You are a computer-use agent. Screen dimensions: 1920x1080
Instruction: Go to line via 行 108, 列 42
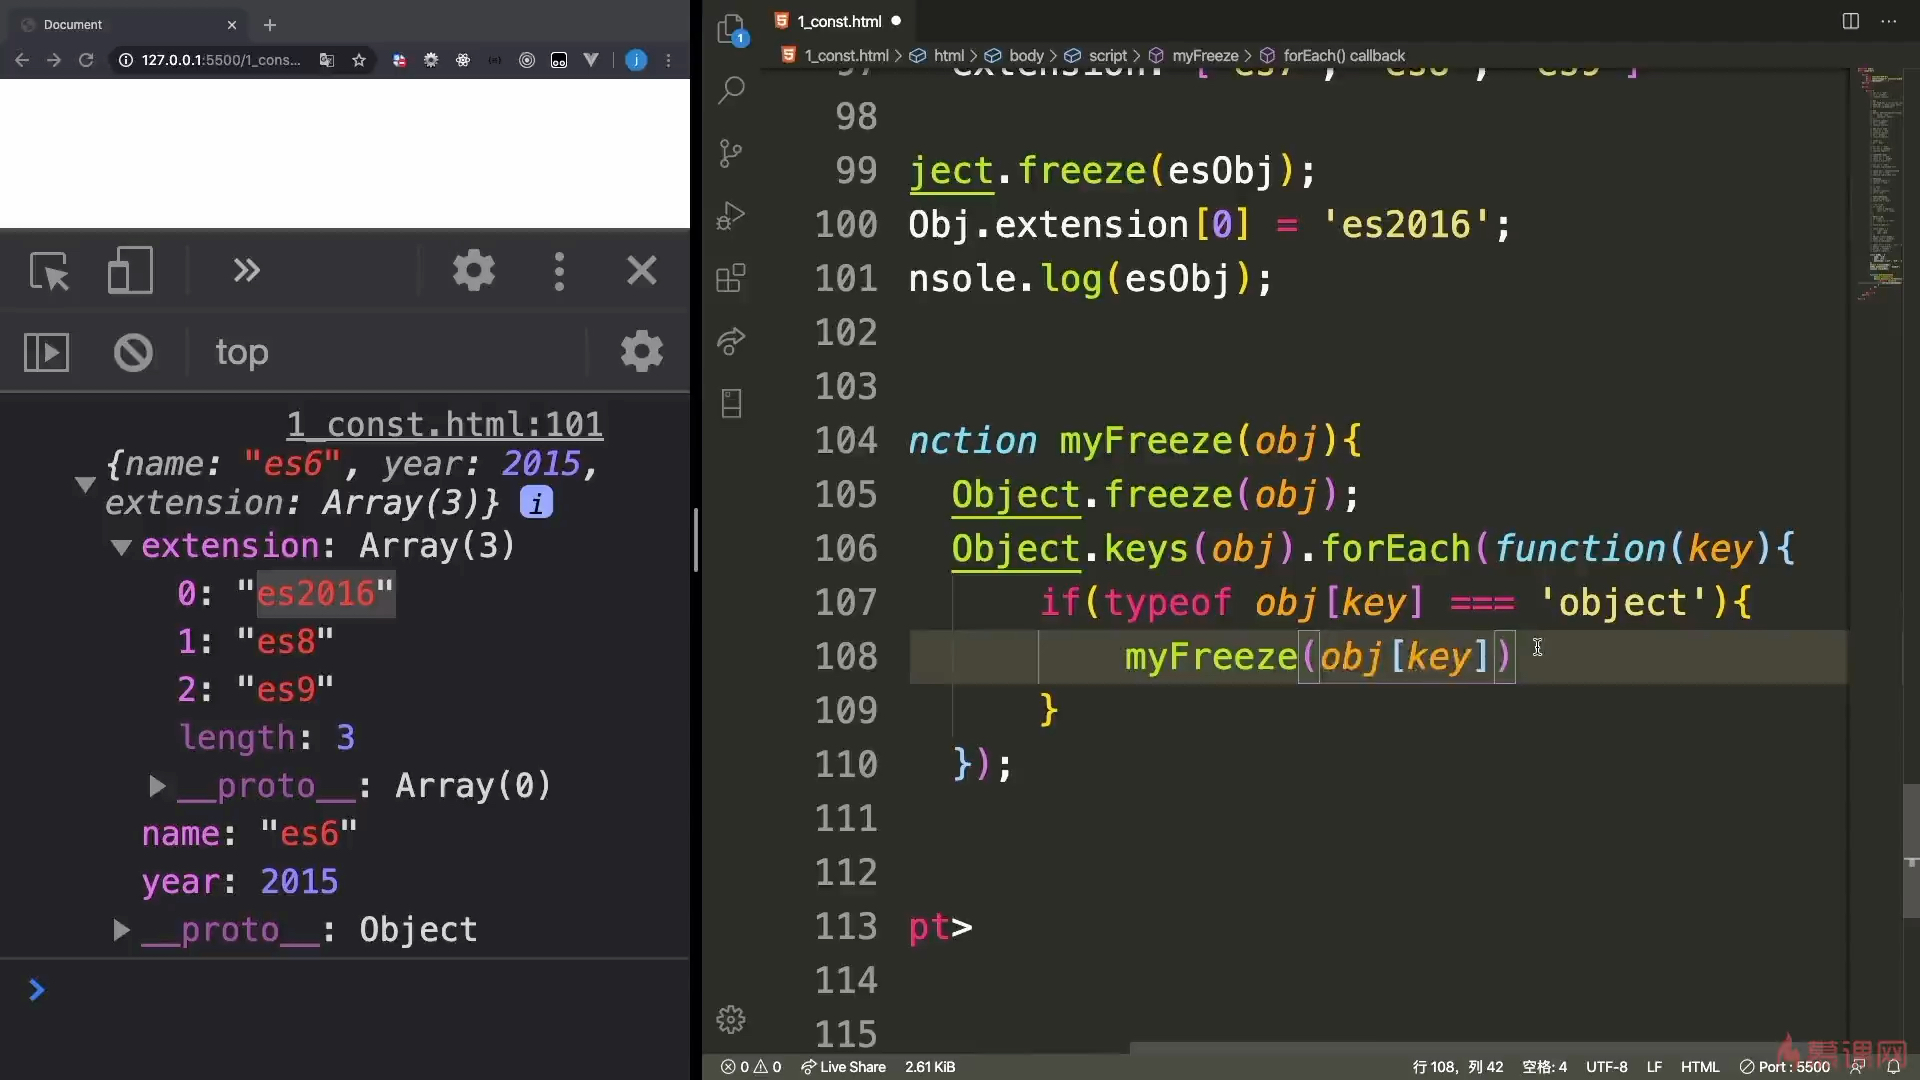[1457, 1067]
